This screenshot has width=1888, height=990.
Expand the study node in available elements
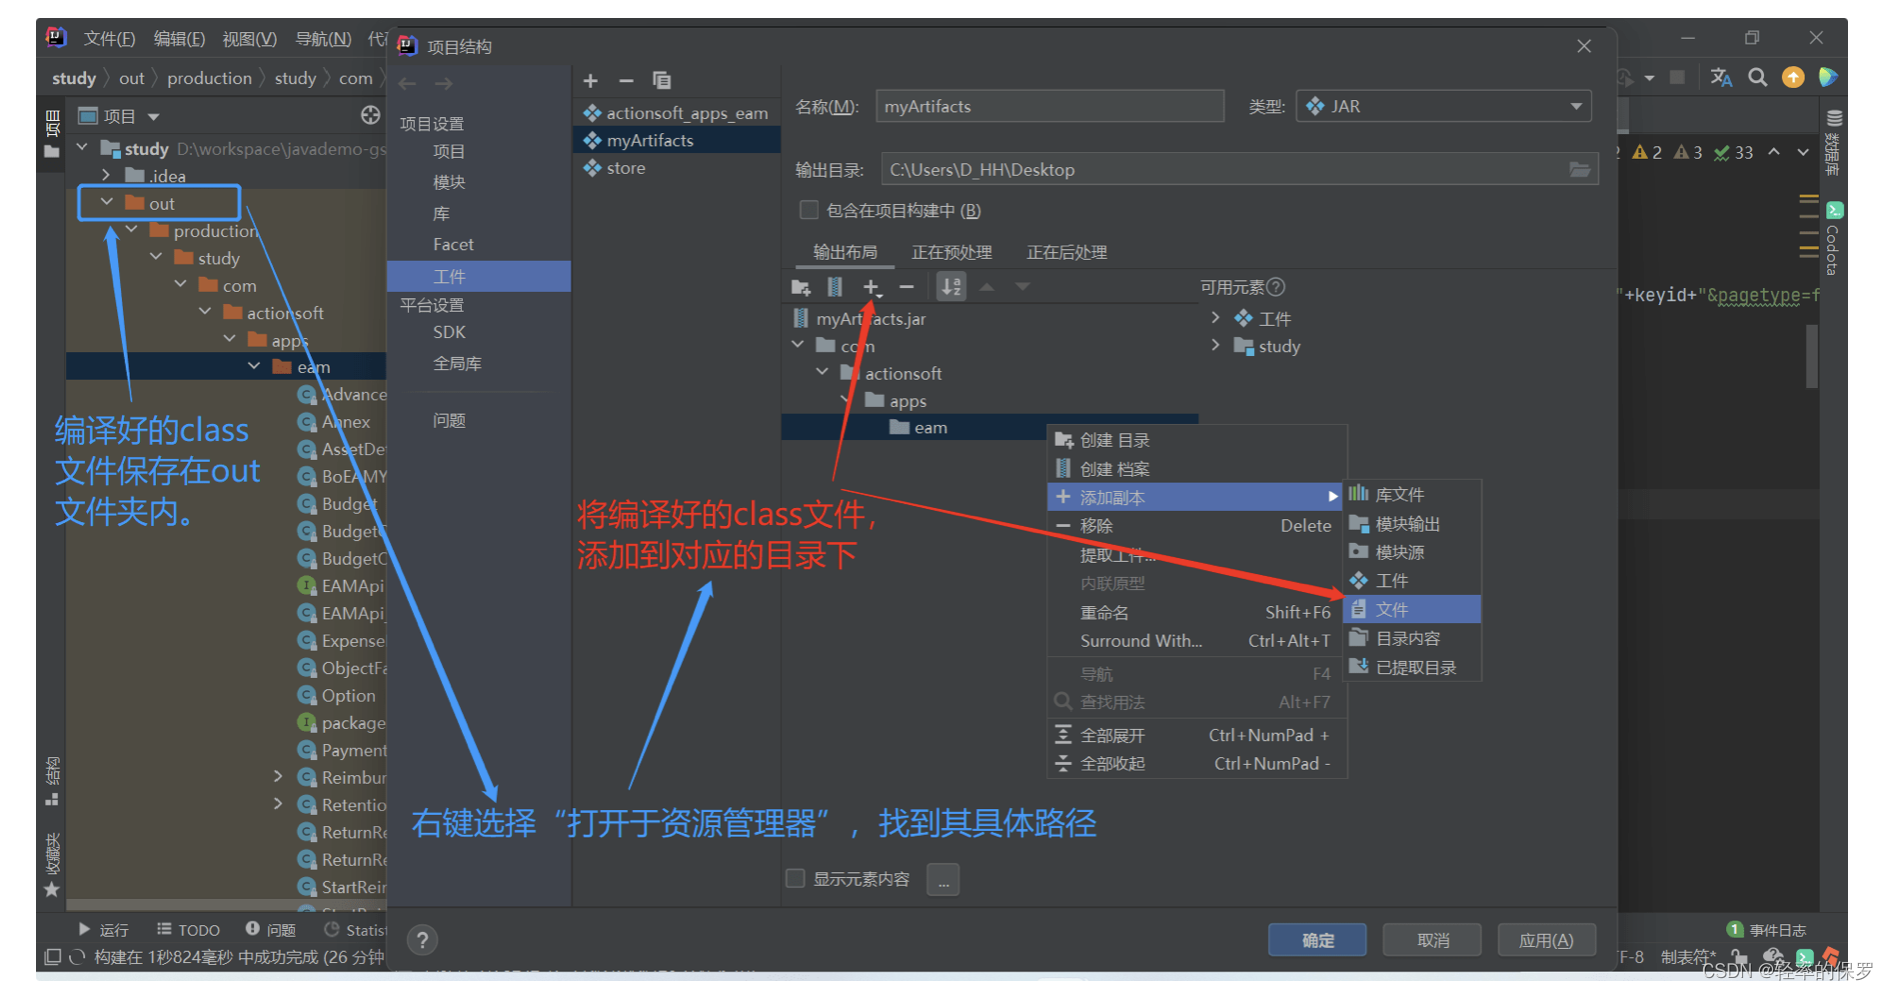pos(1215,345)
